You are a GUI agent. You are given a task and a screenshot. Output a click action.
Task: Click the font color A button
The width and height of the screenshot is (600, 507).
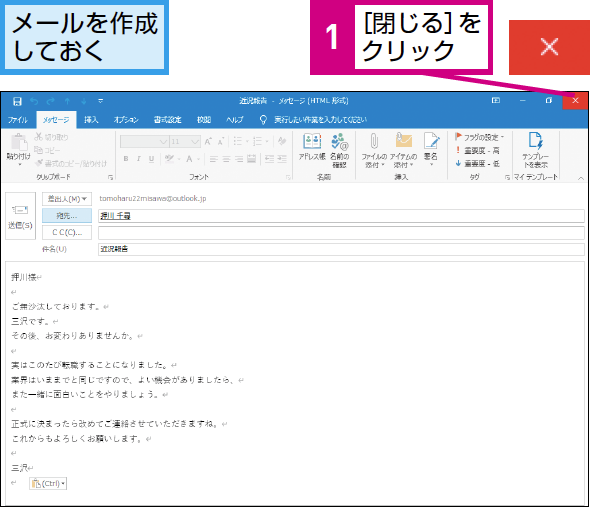(189, 159)
